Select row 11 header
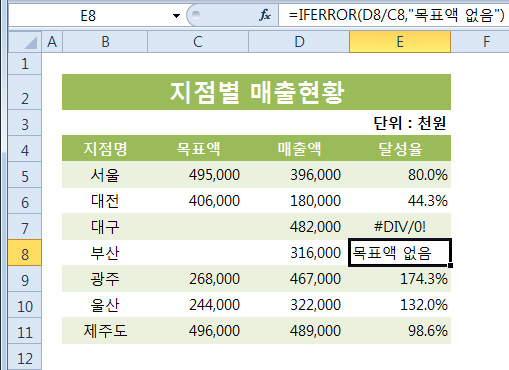509x370 pixels. click(25, 331)
